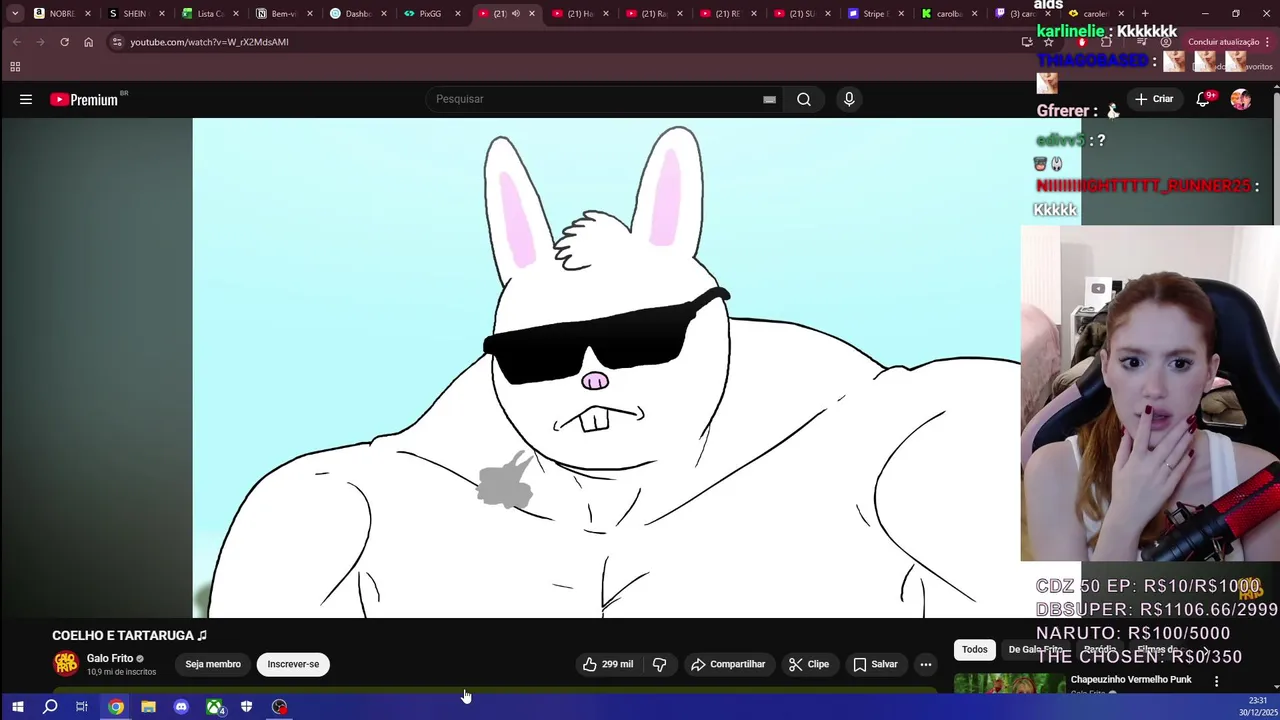Switch to the NOBRE browser tab
The image size is (1280, 720).
62,14
